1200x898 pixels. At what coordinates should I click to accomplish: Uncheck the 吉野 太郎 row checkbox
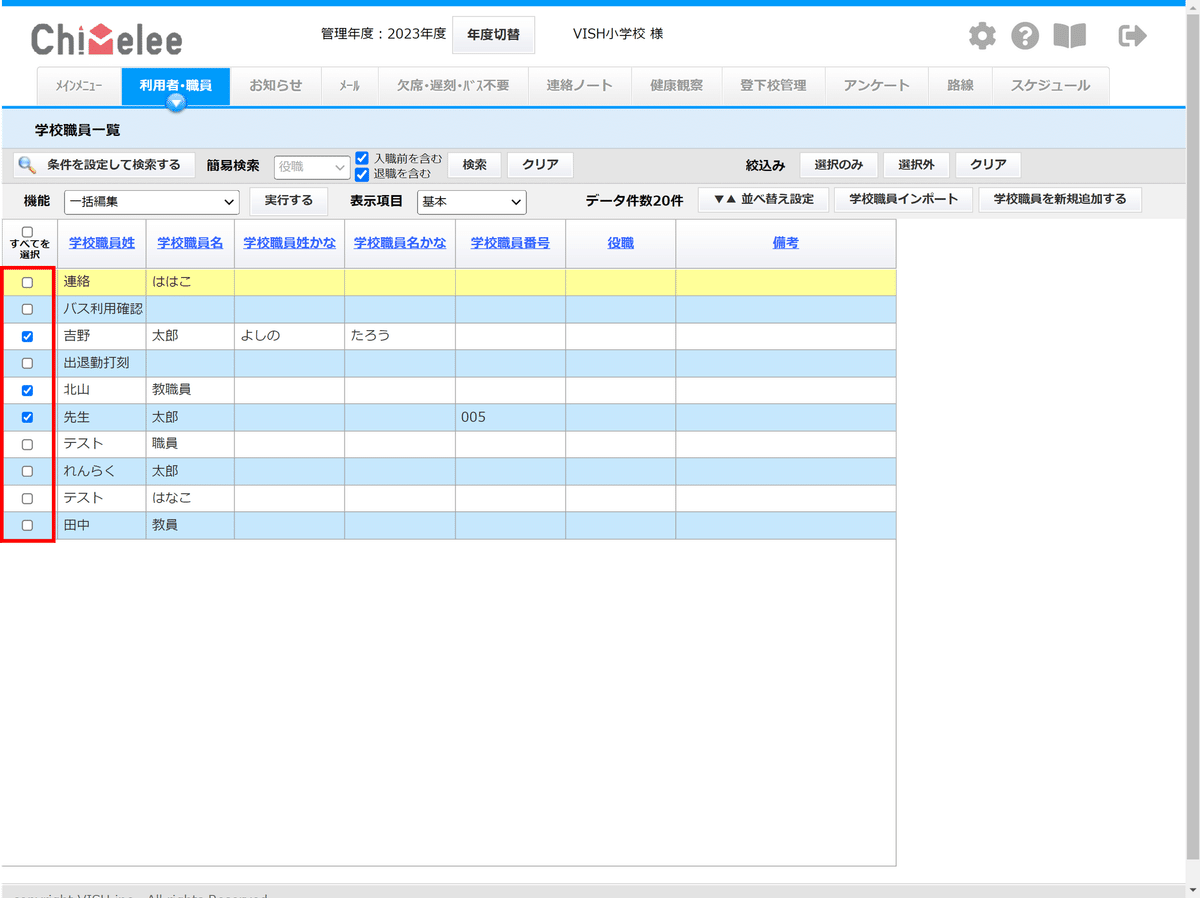[27, 337]
